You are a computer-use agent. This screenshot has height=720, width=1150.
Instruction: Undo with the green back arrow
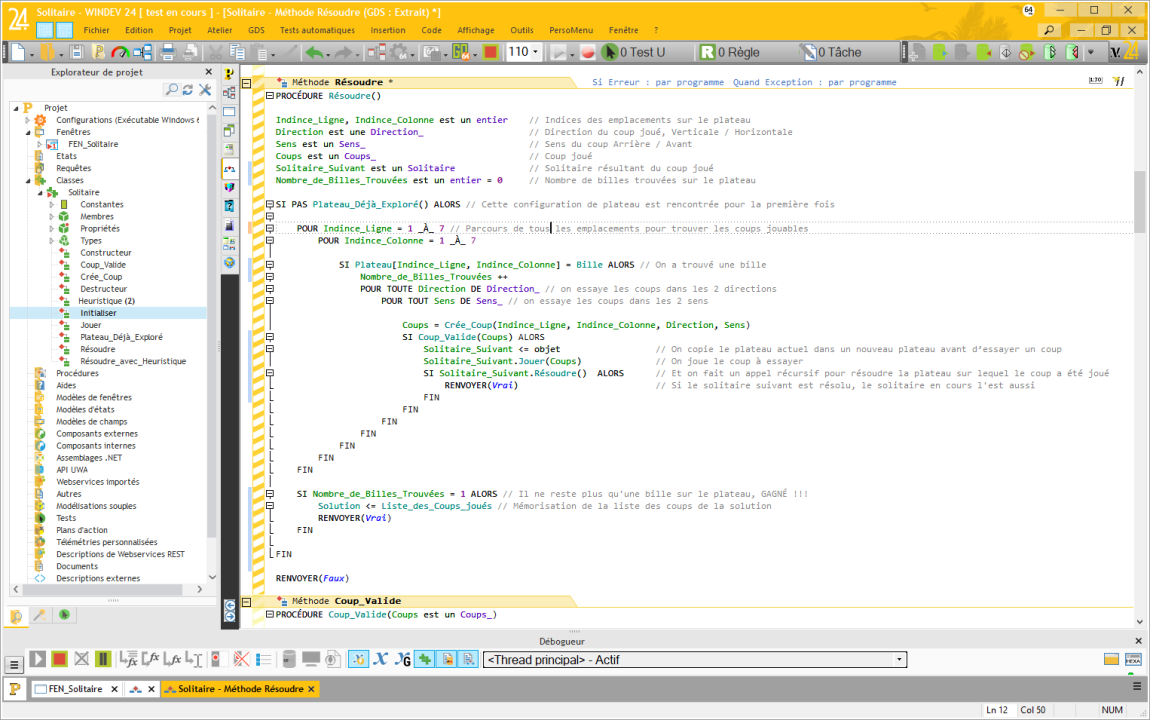coord(314,52)
